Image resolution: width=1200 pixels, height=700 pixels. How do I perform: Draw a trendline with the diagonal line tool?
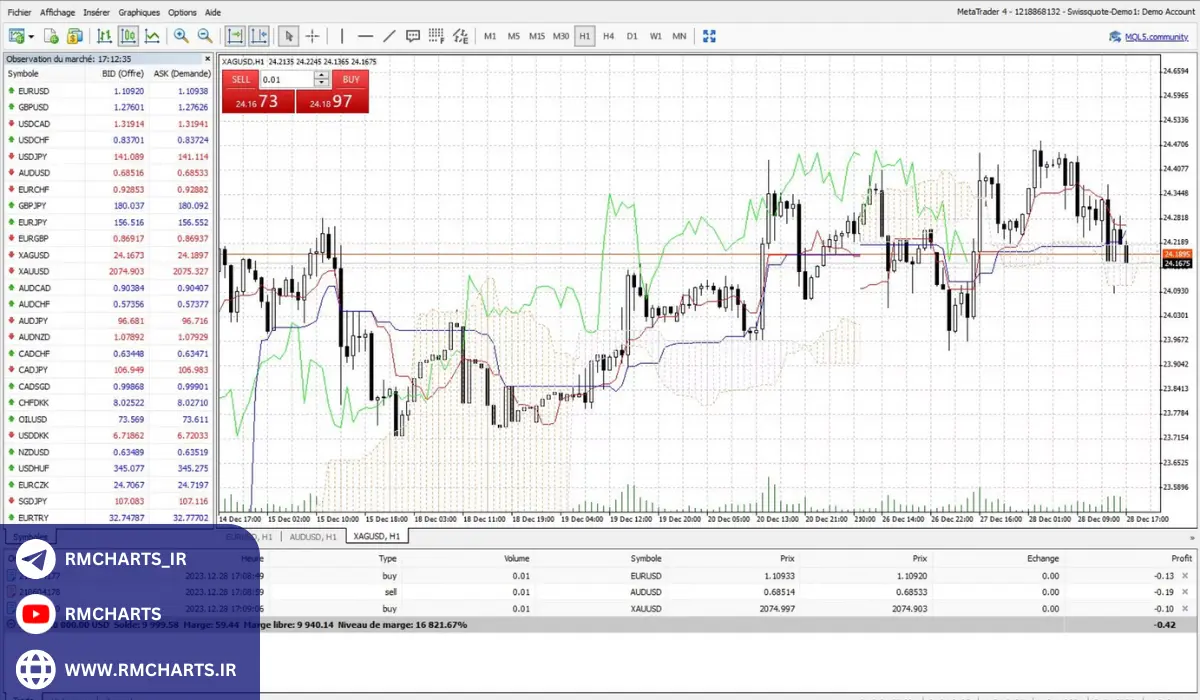coord(389,36)
